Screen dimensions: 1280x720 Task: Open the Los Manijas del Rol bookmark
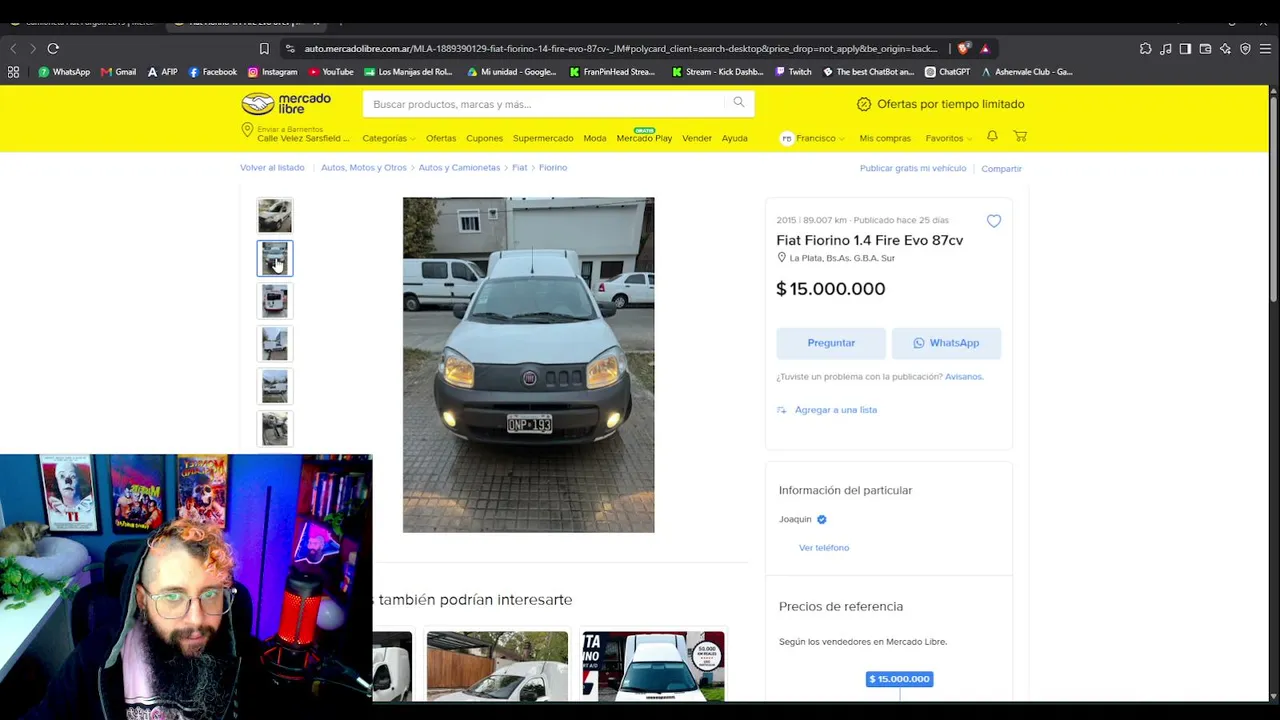(x=409, y=72)
